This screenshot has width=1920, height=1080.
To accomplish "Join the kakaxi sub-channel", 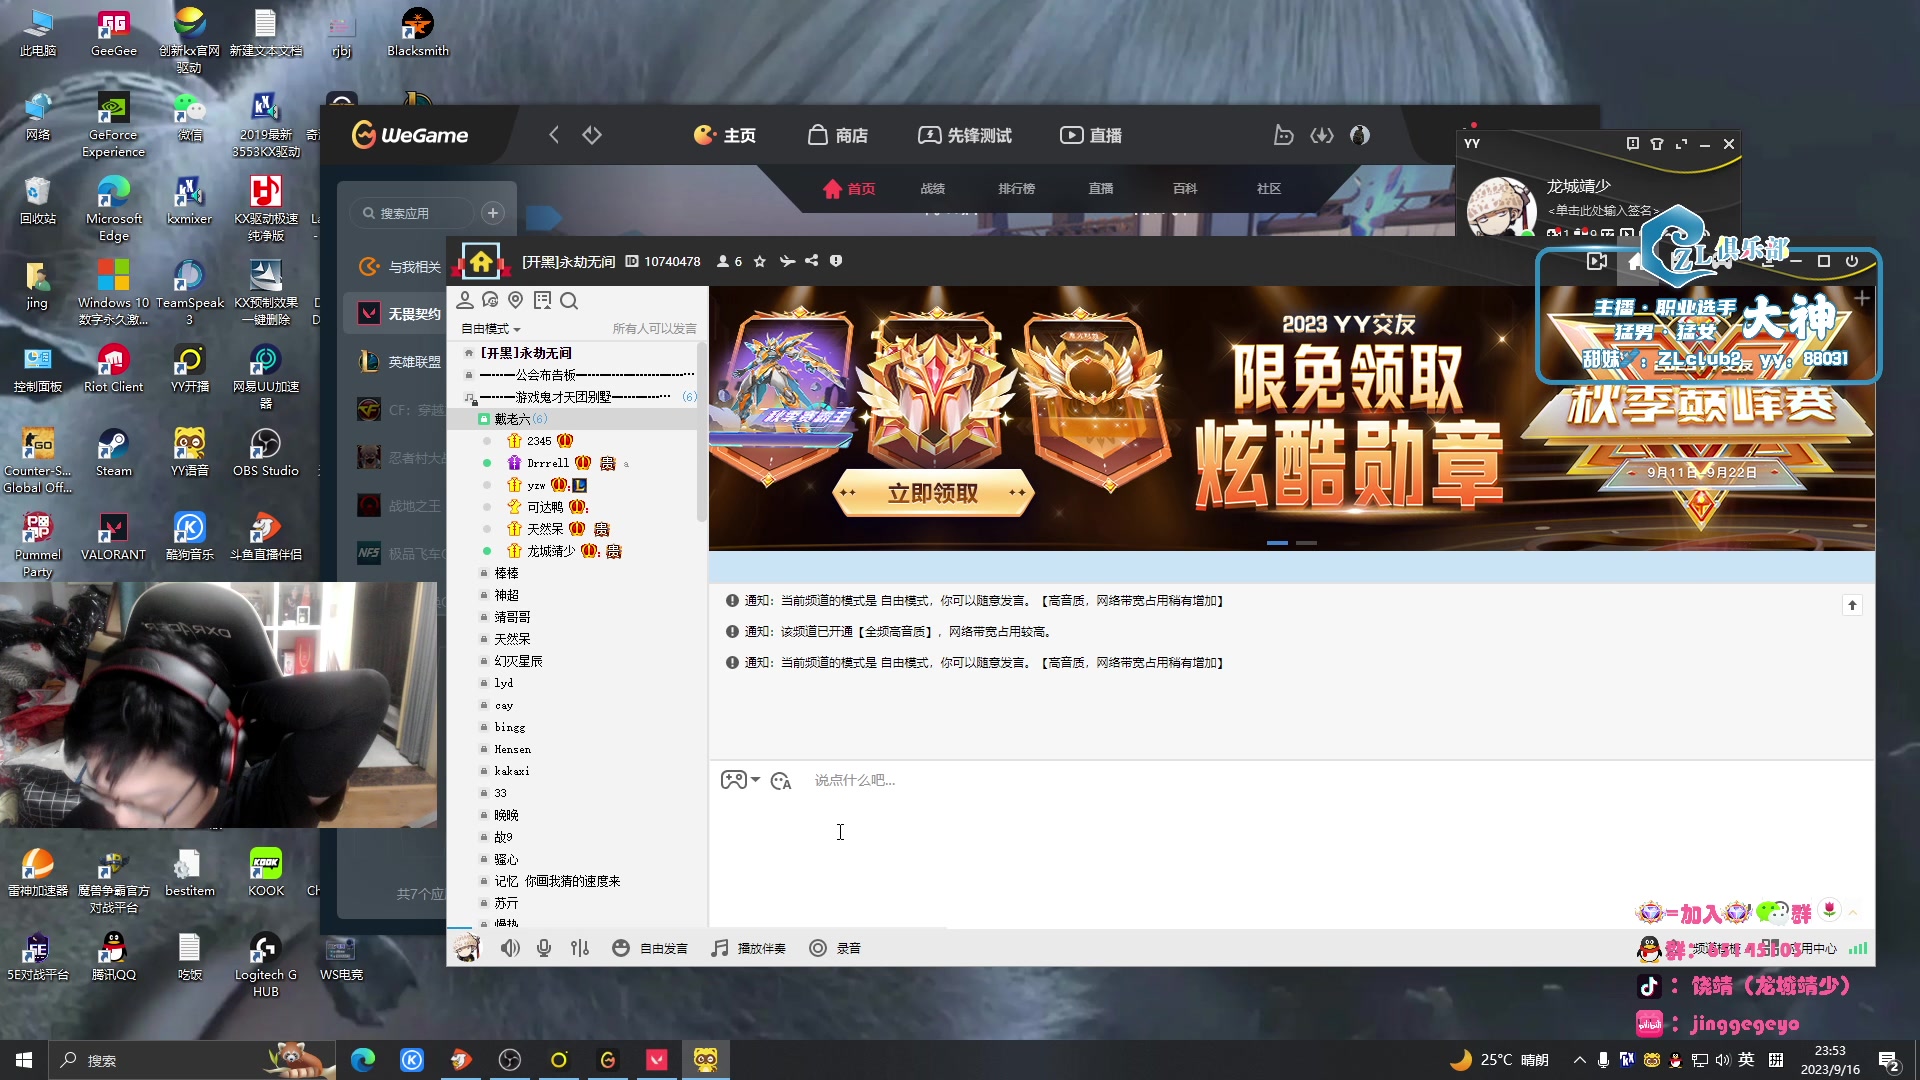I will pos(512,771).
